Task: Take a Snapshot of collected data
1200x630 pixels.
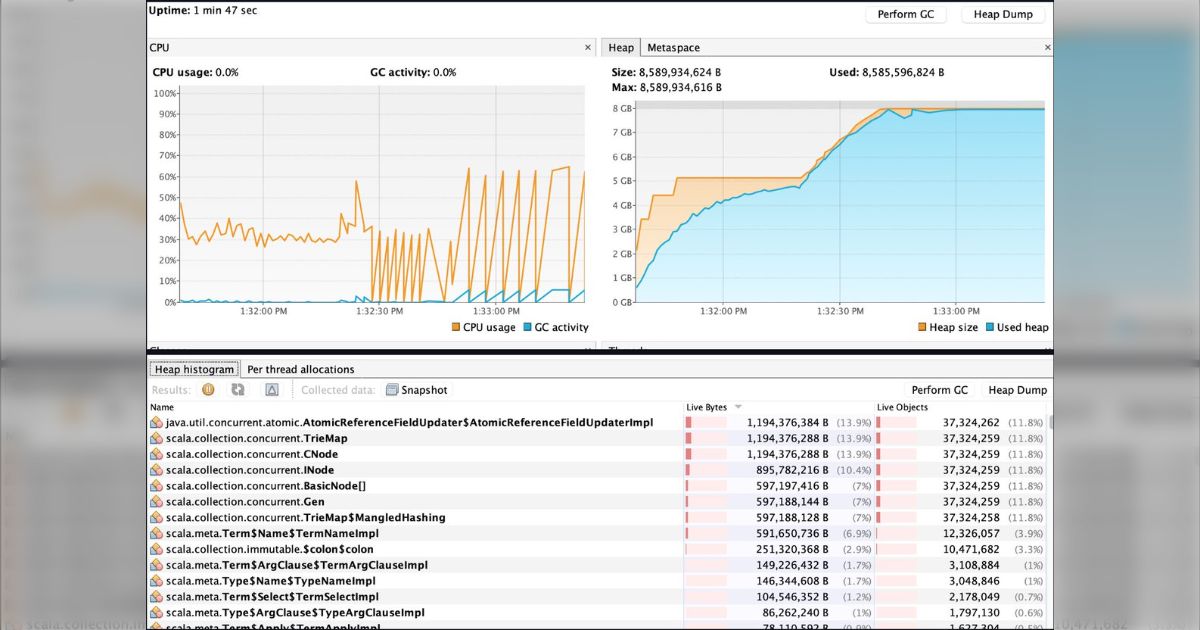Action: (x=417, y=390)
